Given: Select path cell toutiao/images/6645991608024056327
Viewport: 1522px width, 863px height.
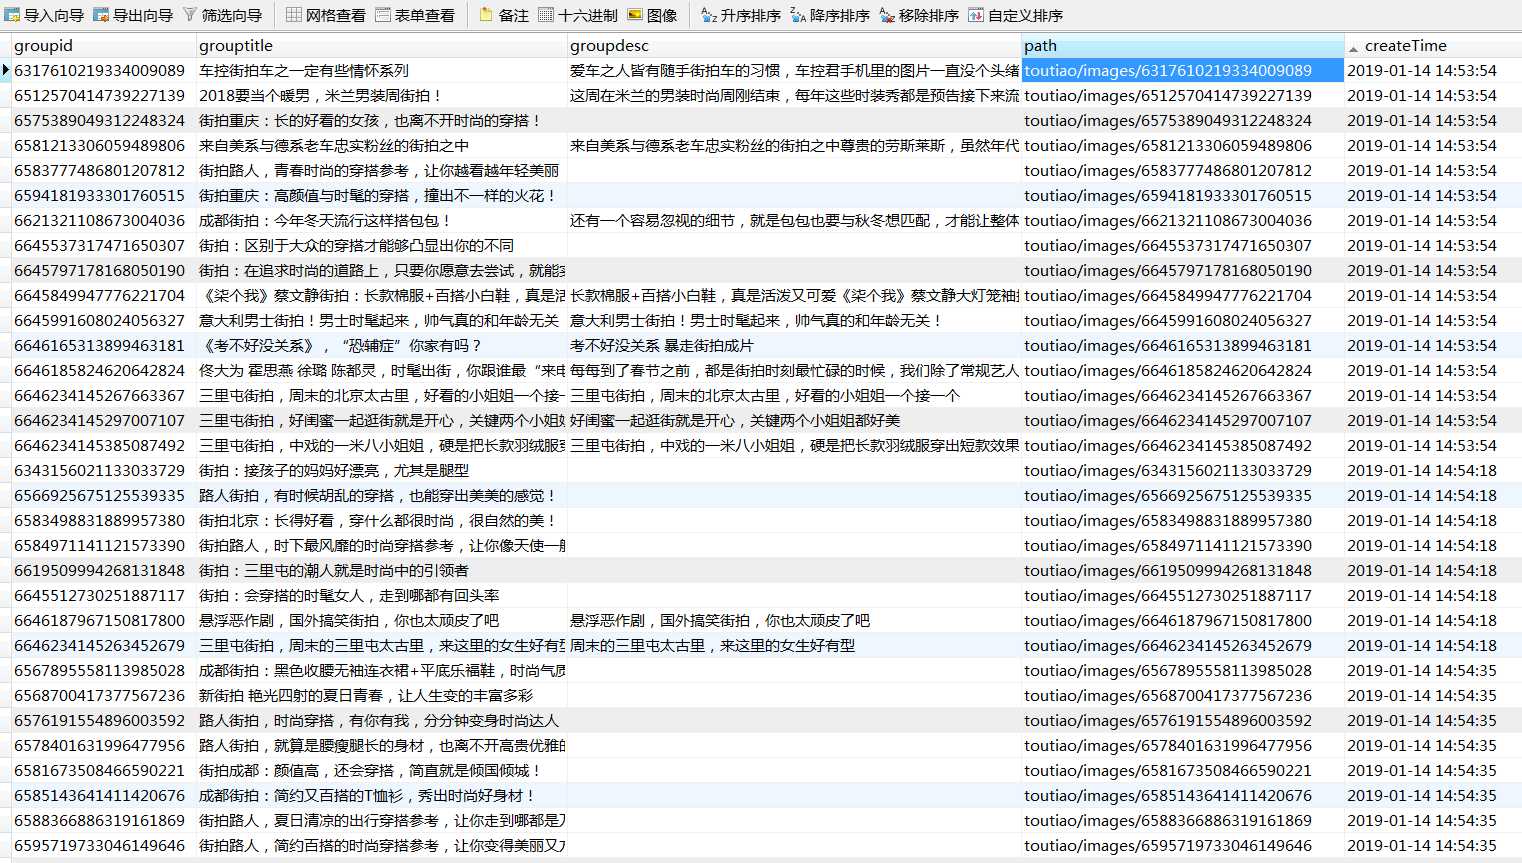Looking at the screenshot, I should tap(1183, 320).
